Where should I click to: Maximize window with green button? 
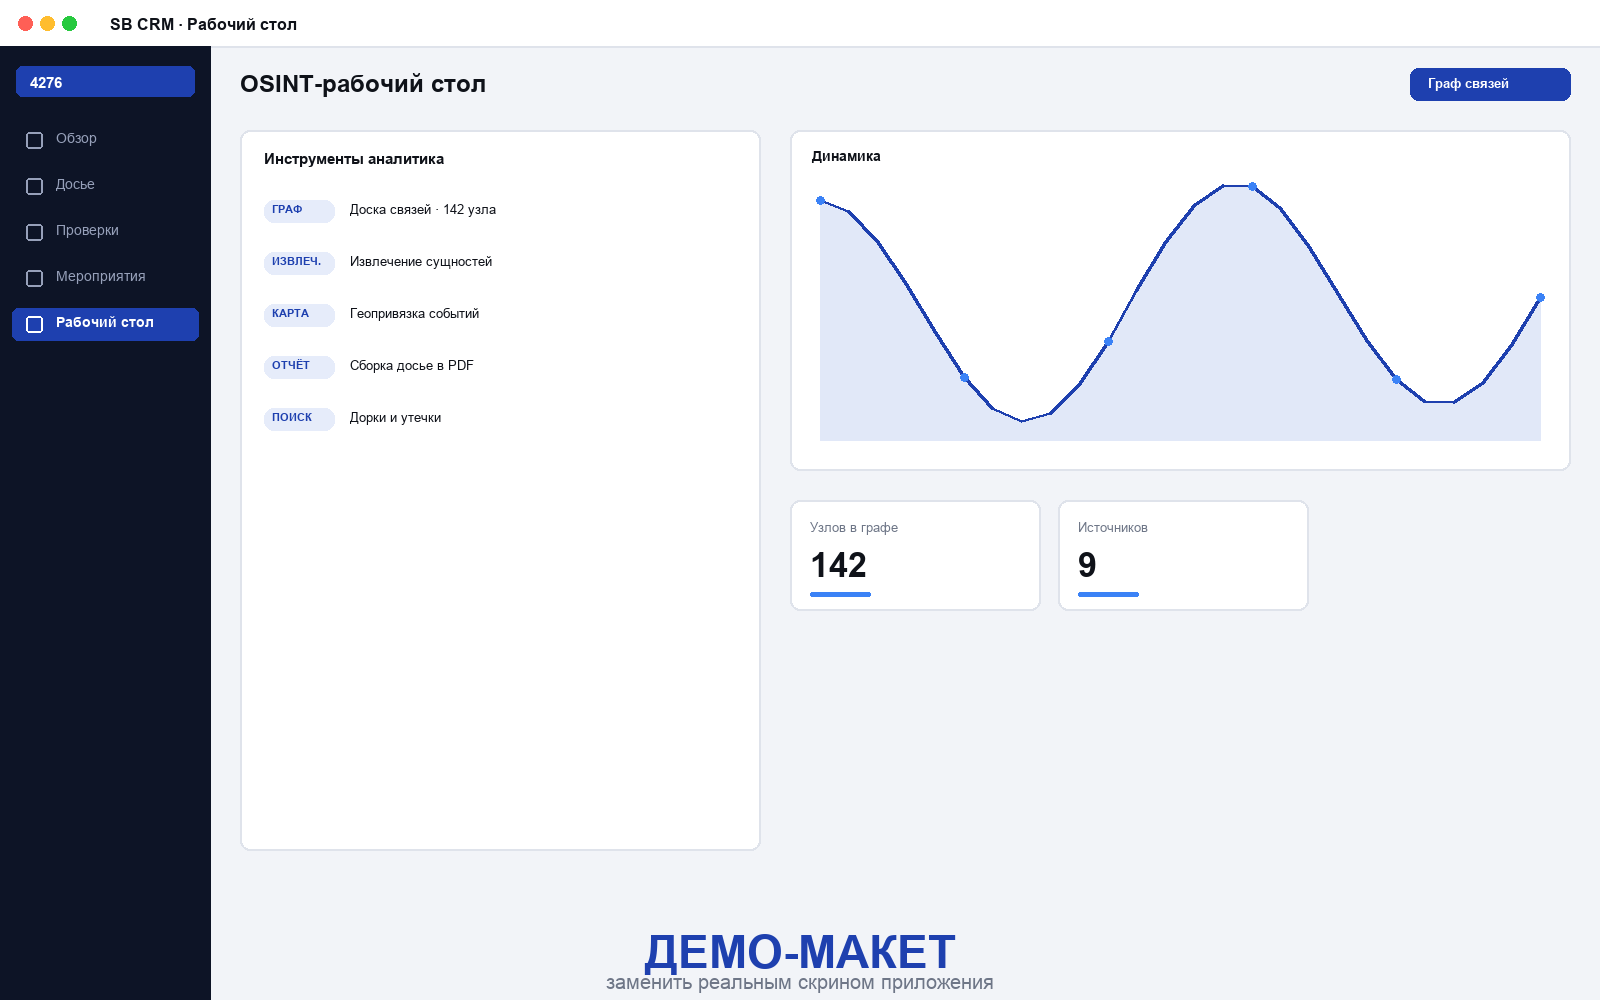(70, 23)
